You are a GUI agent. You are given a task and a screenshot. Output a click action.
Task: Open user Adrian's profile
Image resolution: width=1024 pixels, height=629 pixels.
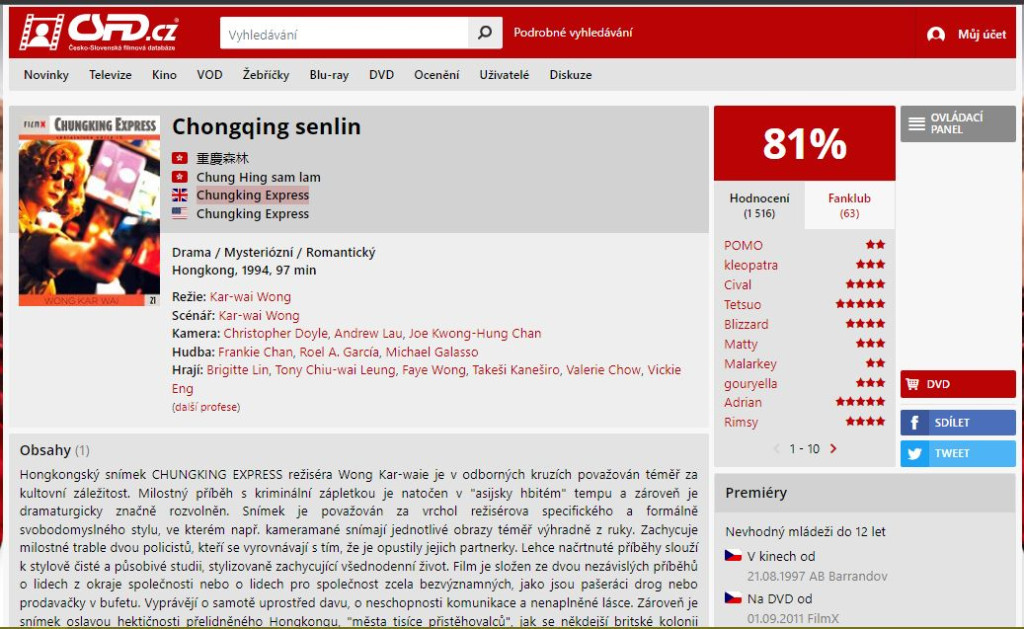(x=743, y=402)
